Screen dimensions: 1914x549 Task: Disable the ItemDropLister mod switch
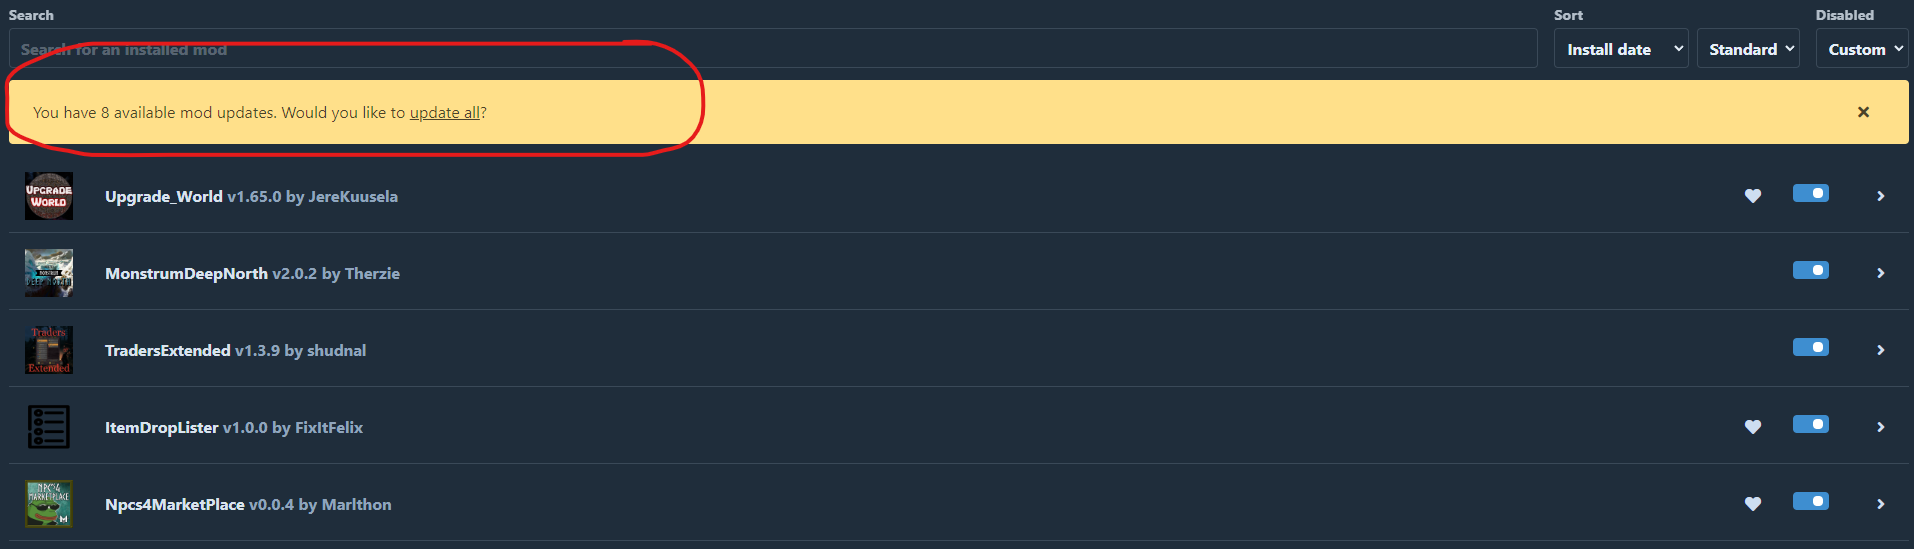pyautogui.click(x=1811, y=424)
